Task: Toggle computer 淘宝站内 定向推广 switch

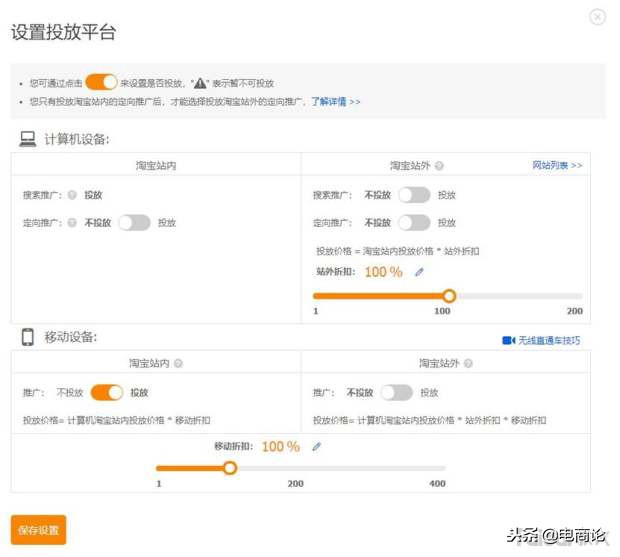Action: point(134,223)
